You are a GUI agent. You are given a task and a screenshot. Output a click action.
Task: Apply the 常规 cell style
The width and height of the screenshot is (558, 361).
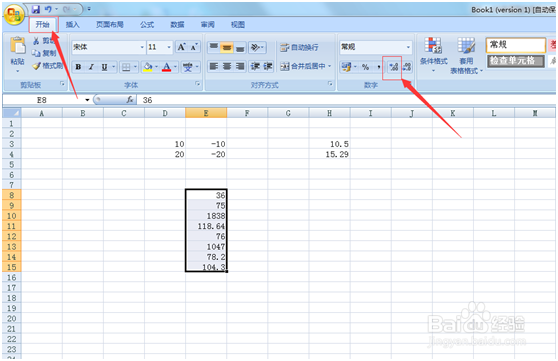click(516, 45)
